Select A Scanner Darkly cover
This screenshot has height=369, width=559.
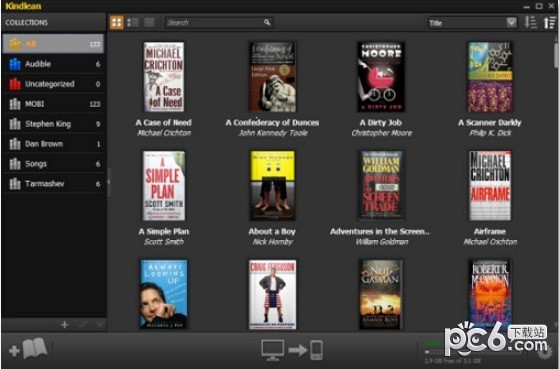490,77
